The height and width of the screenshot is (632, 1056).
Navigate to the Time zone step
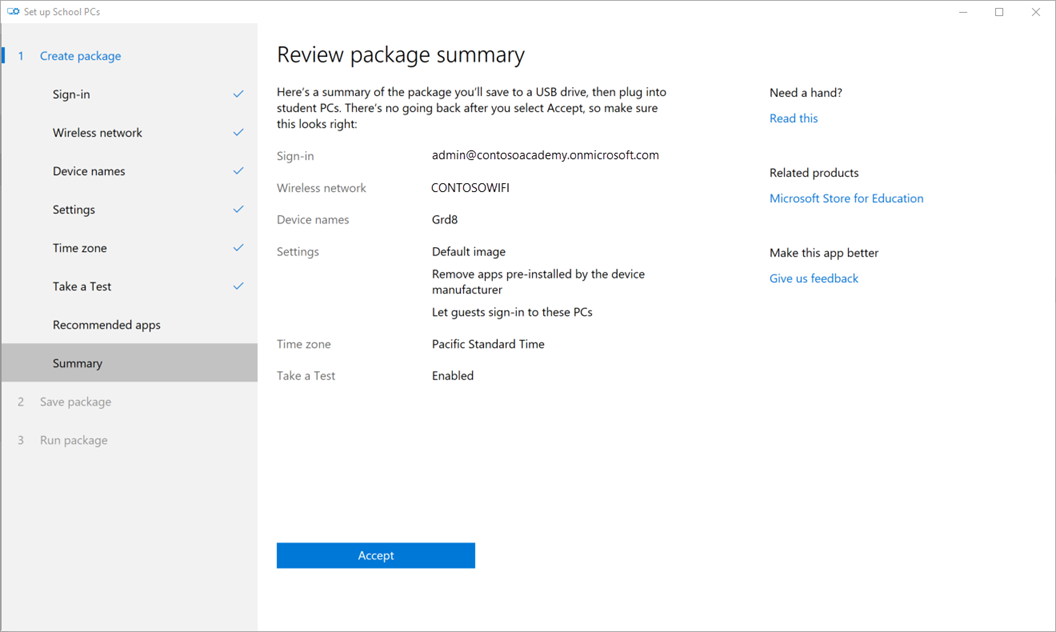tap(79, 248)
